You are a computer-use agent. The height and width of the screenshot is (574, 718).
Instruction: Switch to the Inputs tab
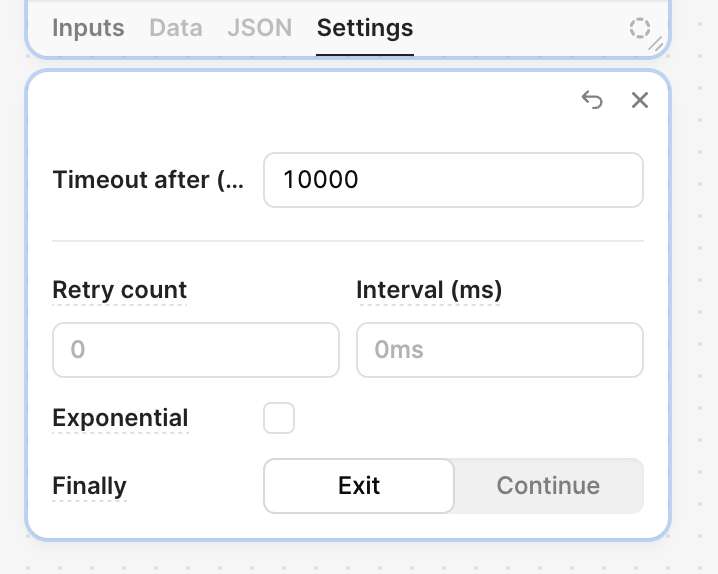tap(88, 28)
